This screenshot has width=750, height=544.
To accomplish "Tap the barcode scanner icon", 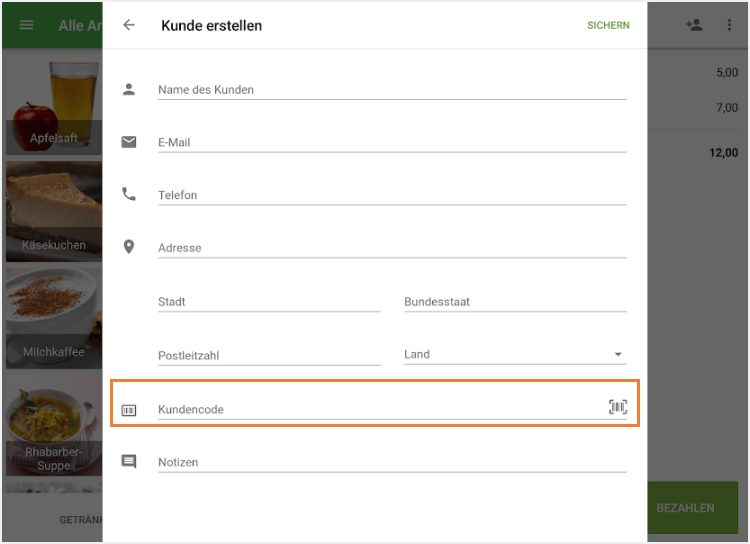I will (618, 406).
